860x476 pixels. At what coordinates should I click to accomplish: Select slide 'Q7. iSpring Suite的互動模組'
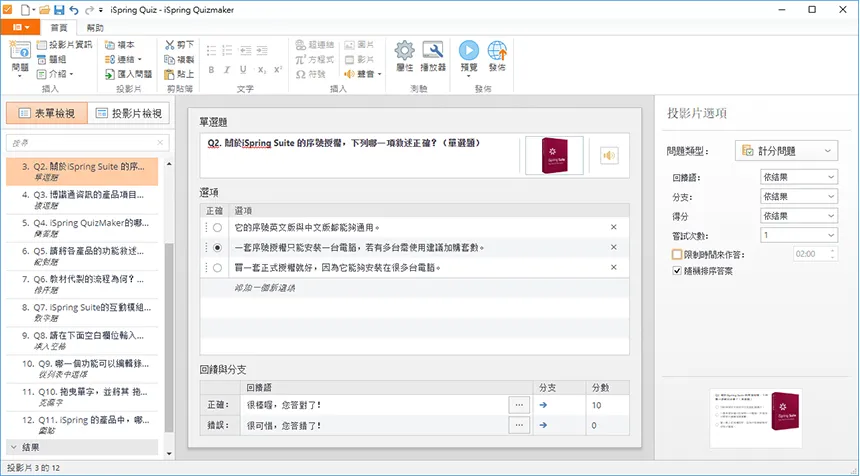coord(82,312)
